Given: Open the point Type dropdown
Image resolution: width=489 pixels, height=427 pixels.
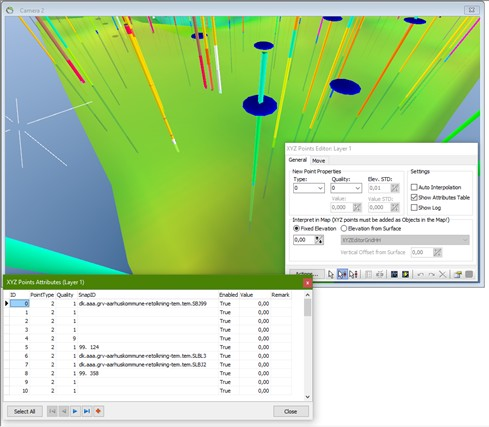Looking at the screenshot, I should point(309,188).
